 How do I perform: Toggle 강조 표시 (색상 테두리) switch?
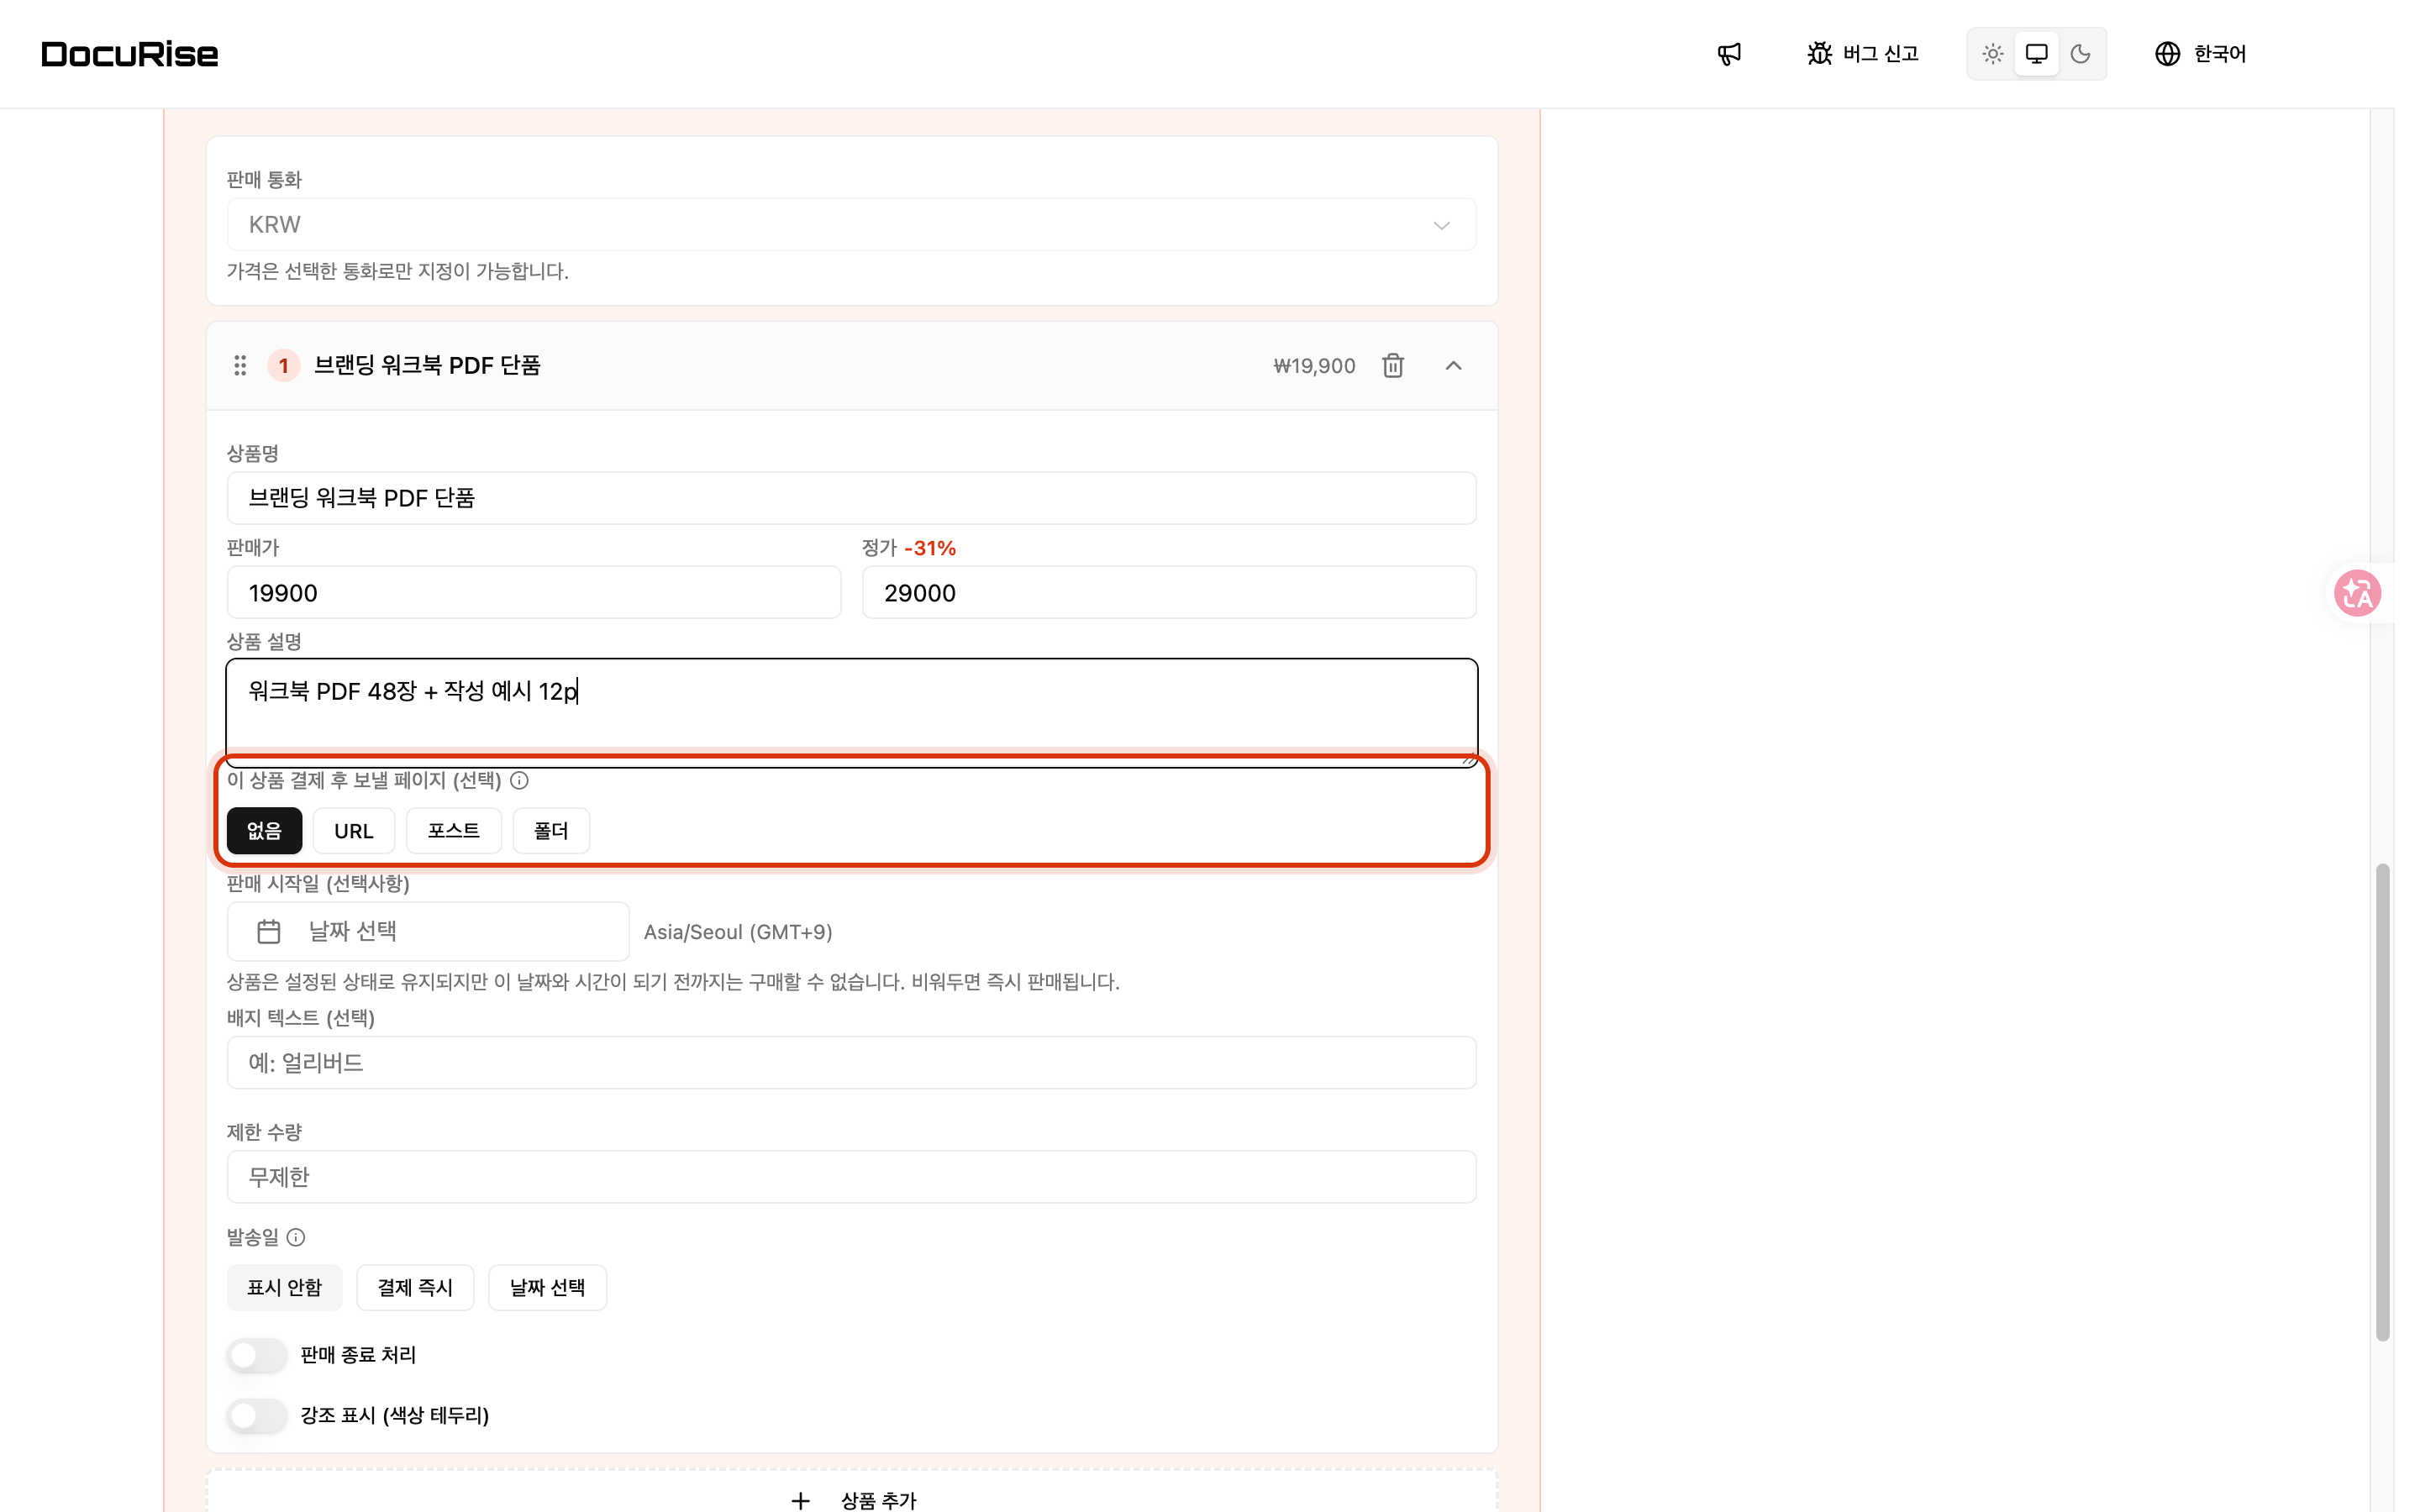(x=257, y=1416)
